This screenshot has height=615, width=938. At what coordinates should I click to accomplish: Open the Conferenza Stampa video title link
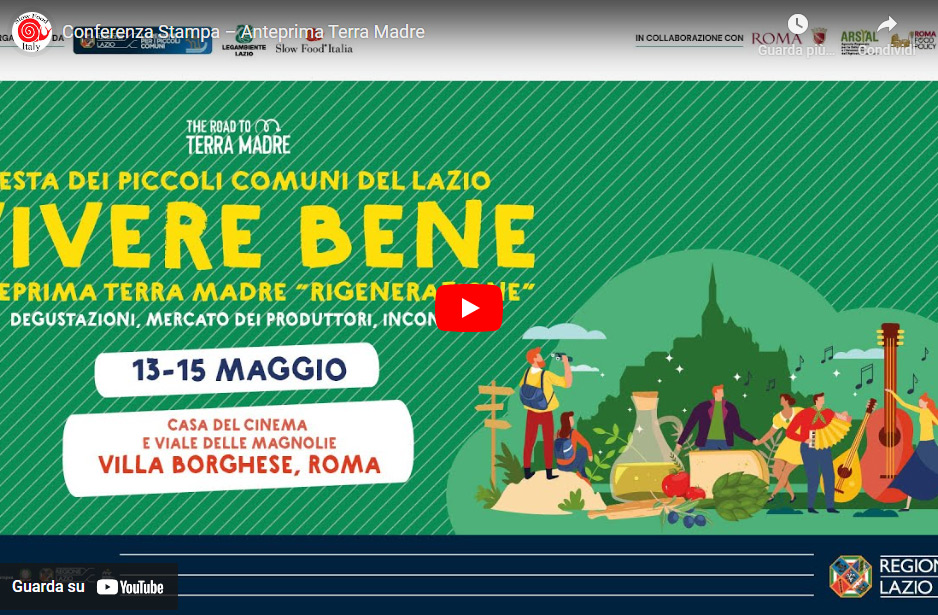coord(243,32)
